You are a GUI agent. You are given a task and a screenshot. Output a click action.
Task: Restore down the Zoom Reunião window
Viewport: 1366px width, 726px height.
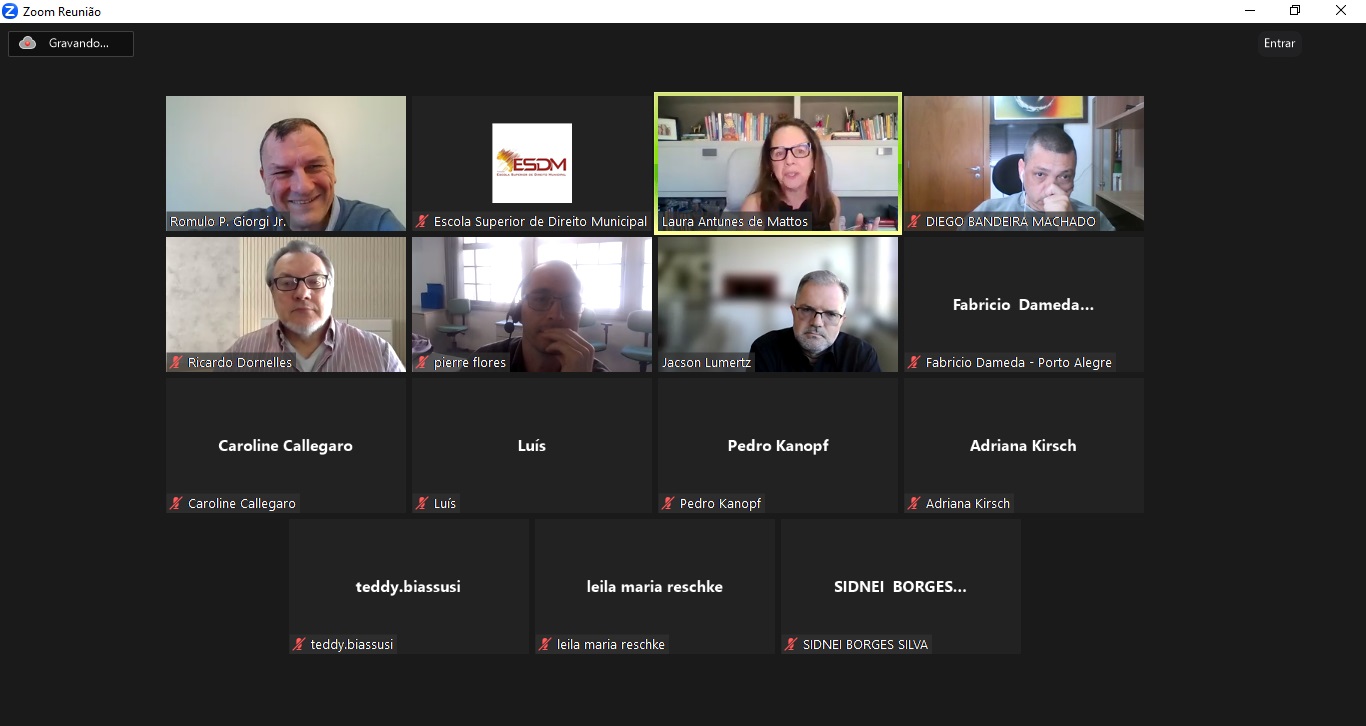[1295, 11]
